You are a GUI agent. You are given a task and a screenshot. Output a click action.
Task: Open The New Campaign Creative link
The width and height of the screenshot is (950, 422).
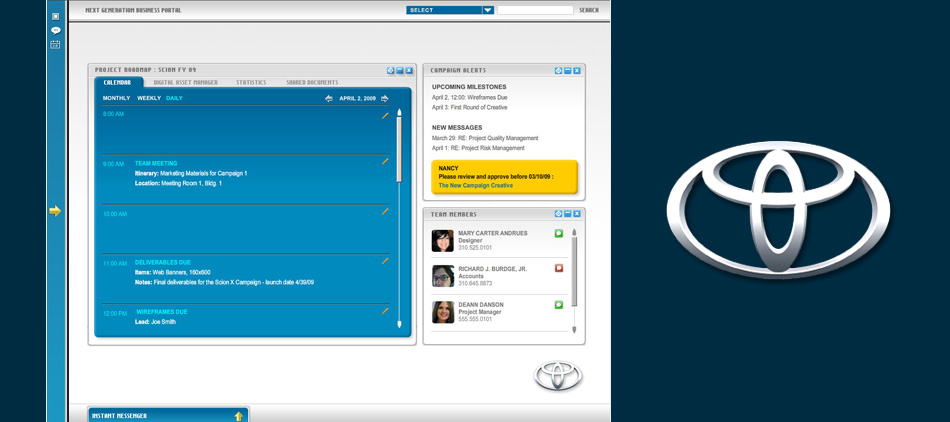[475, 185]
